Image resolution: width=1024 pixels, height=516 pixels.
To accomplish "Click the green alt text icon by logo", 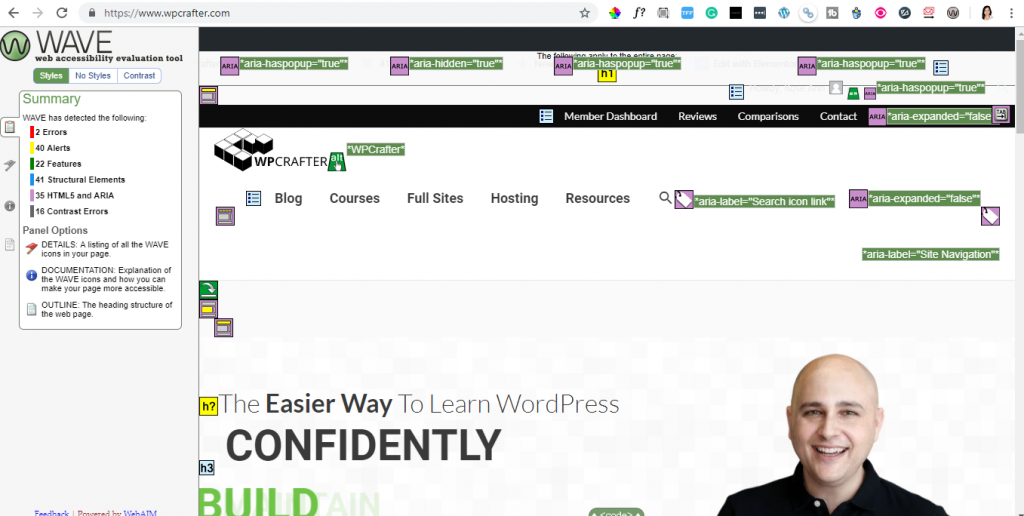I will (x=337, y=161).
